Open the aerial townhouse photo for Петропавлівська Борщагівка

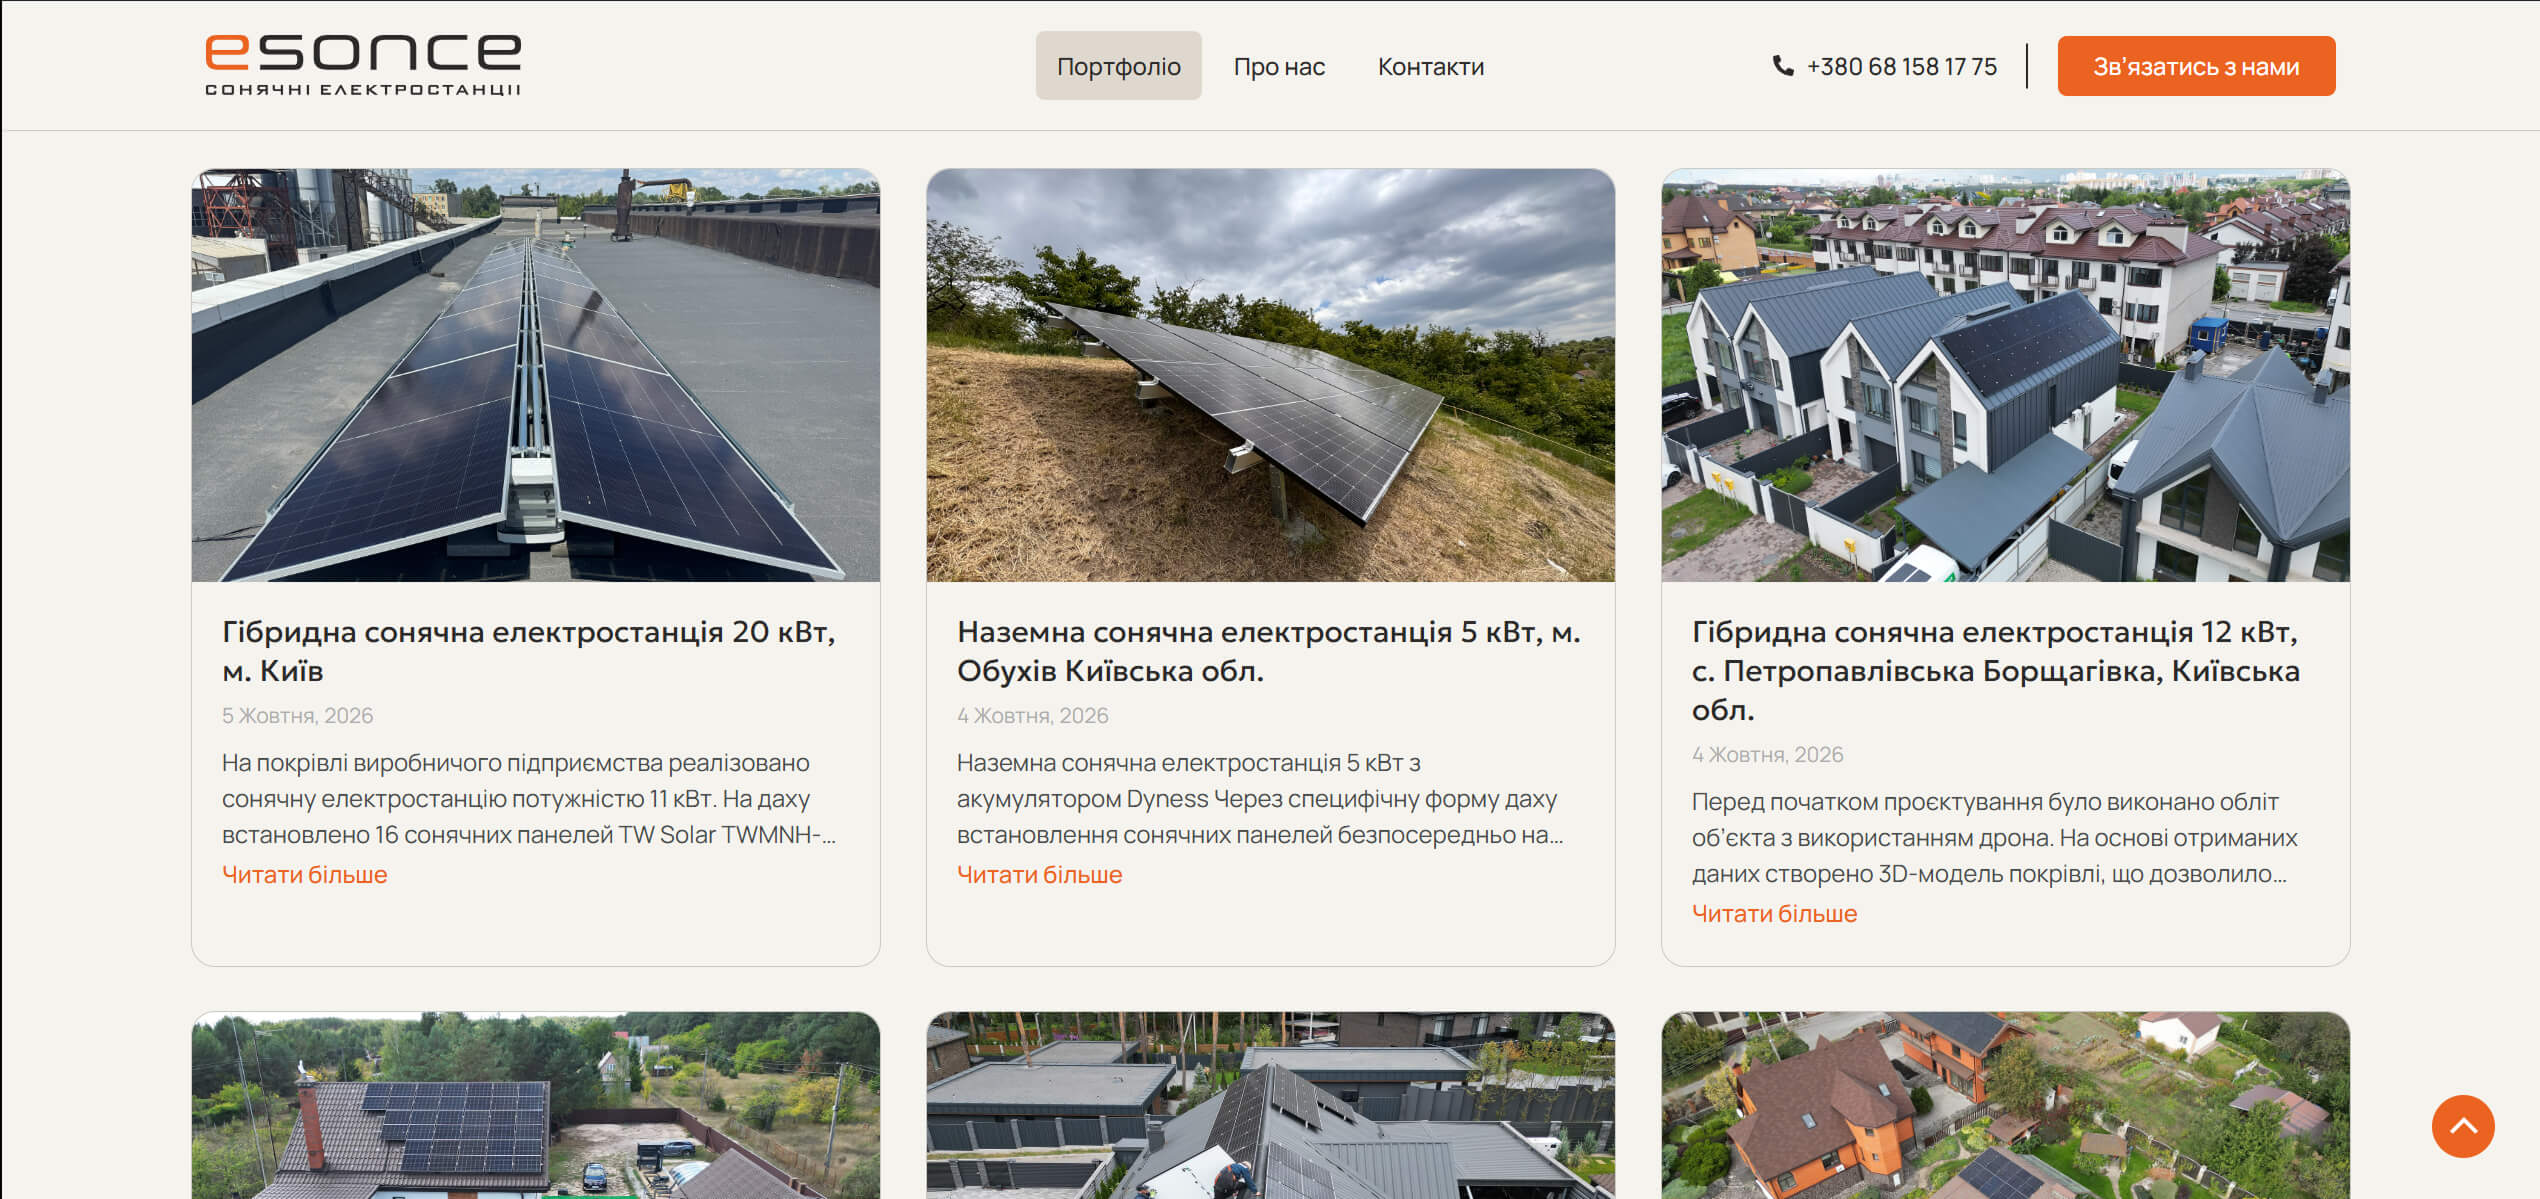coord(2005,375)
